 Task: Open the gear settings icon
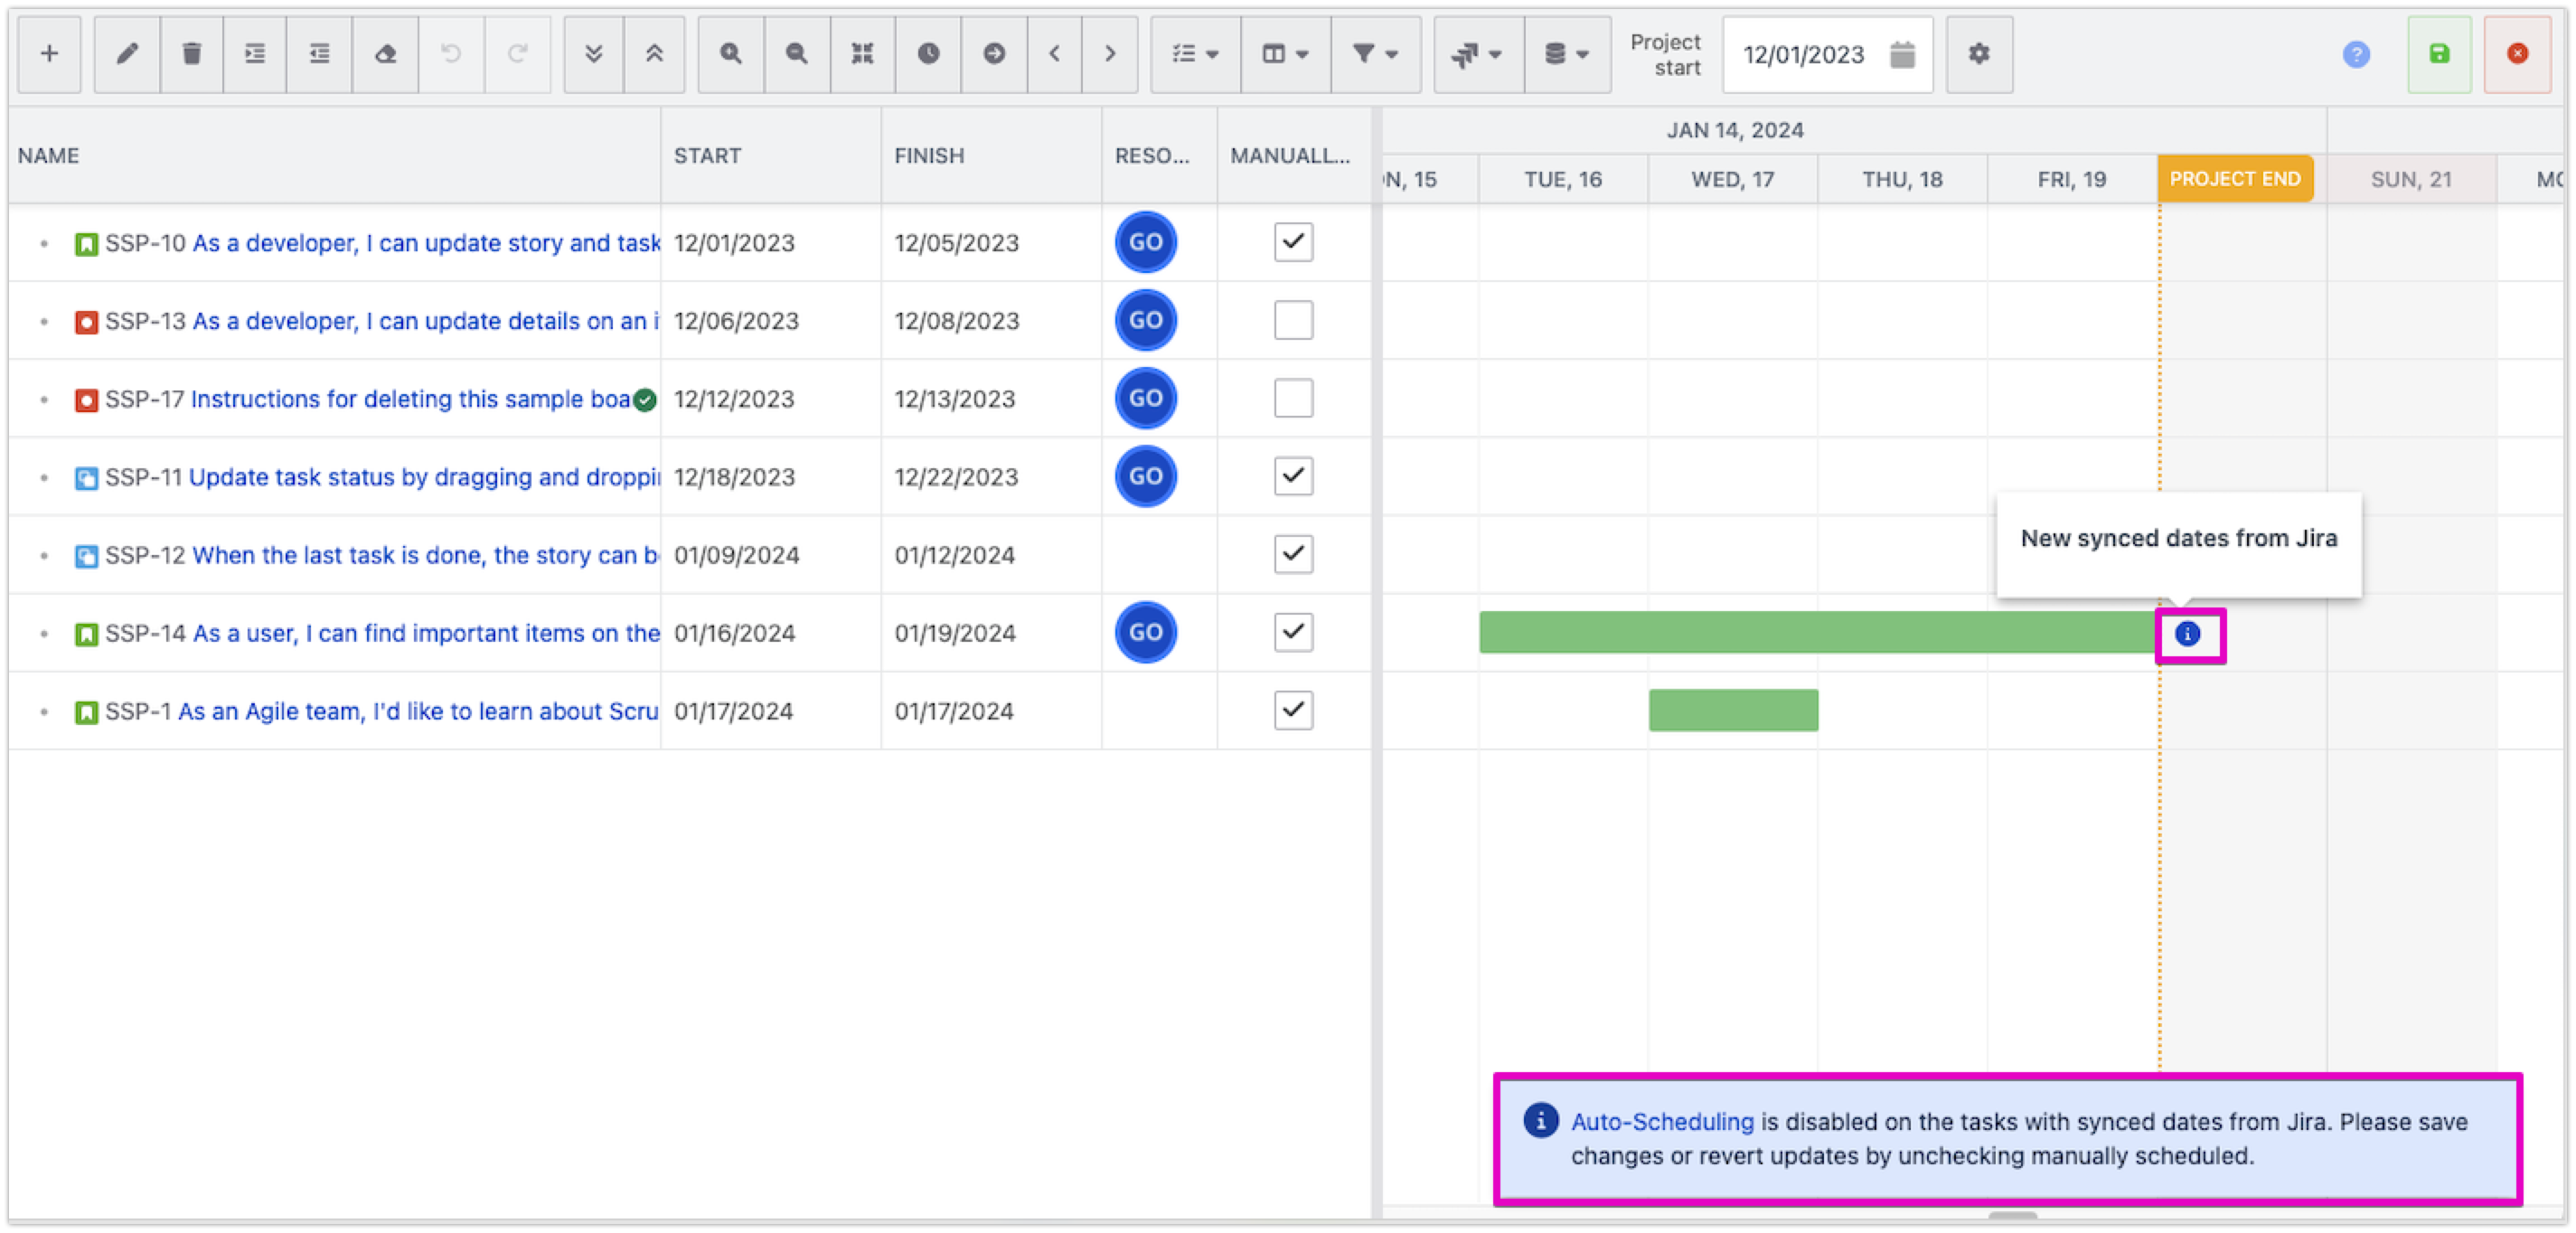pyautogui.click(x=1979, y=54)
